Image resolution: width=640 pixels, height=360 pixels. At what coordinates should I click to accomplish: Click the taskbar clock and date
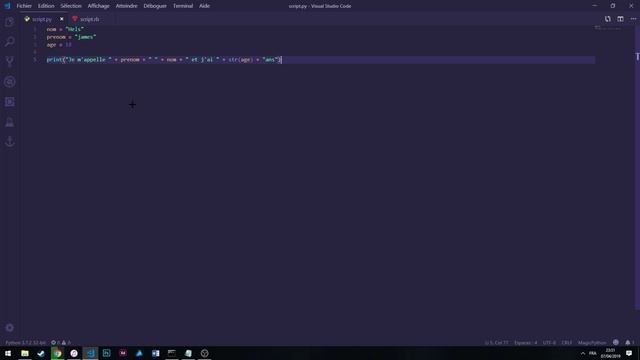click(x=611, y=353)
